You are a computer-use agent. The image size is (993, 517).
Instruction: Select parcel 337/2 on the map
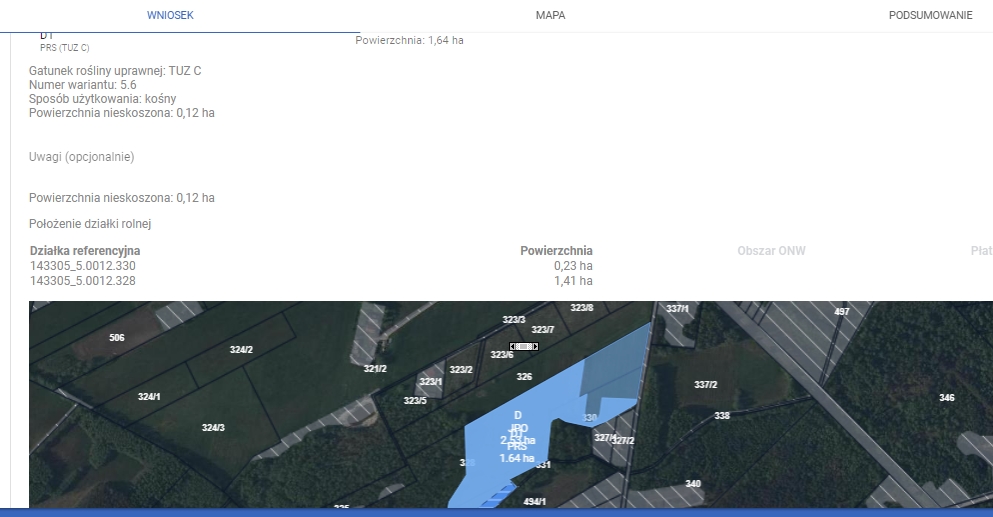click(705, 385)
